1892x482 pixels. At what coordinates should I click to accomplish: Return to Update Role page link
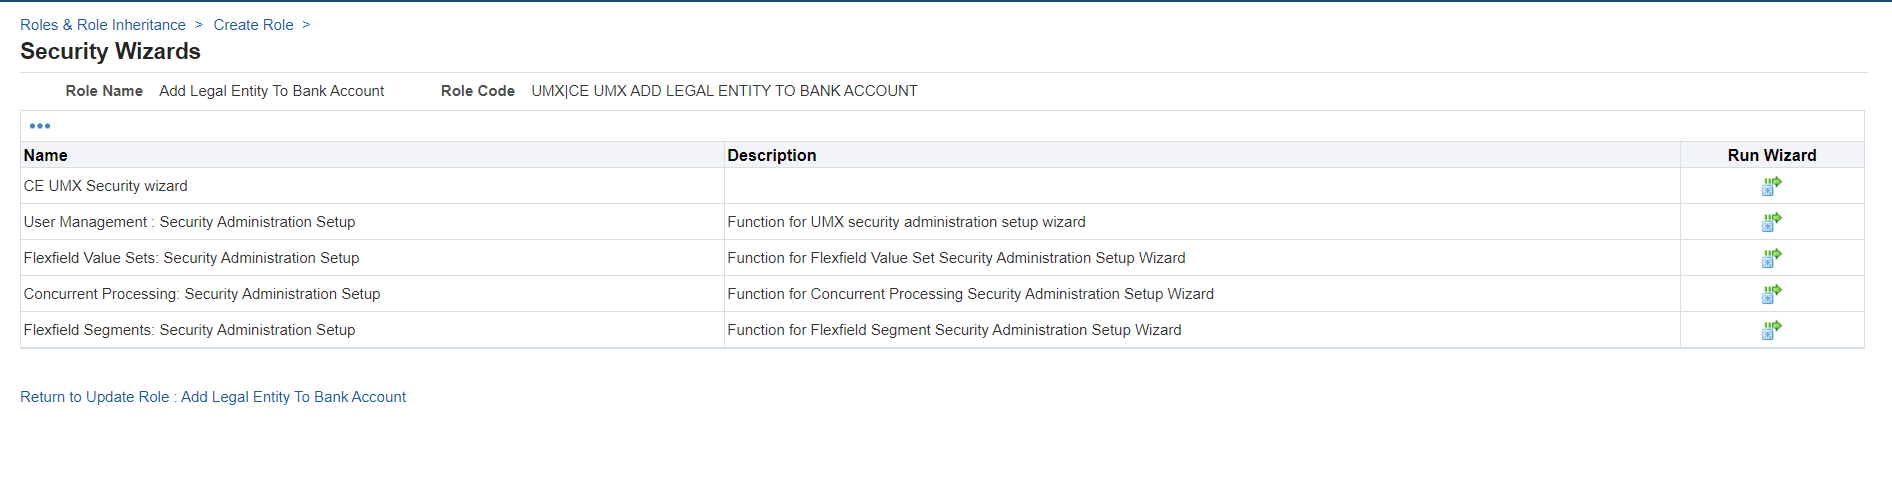click(213, 397)
